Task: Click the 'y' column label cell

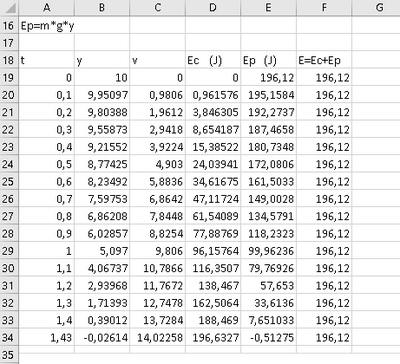Action: click(x=102, y=60)
